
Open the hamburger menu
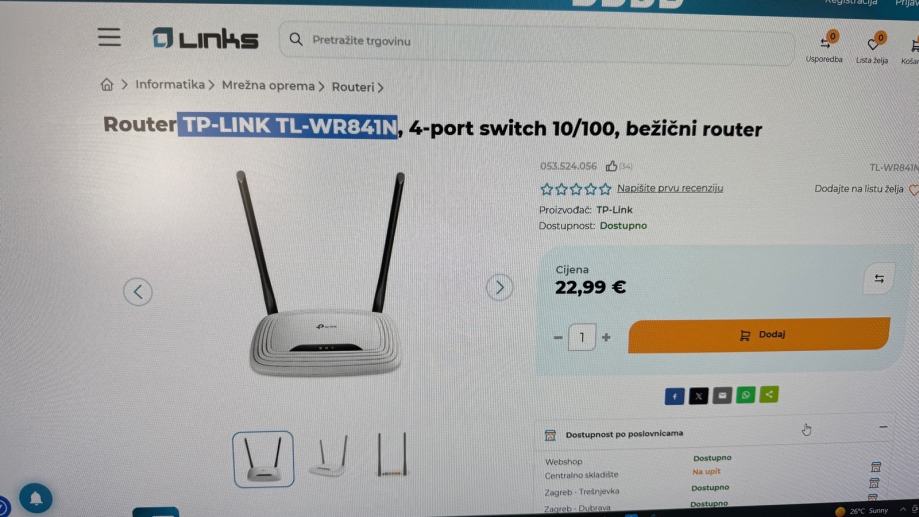(109, 38)
